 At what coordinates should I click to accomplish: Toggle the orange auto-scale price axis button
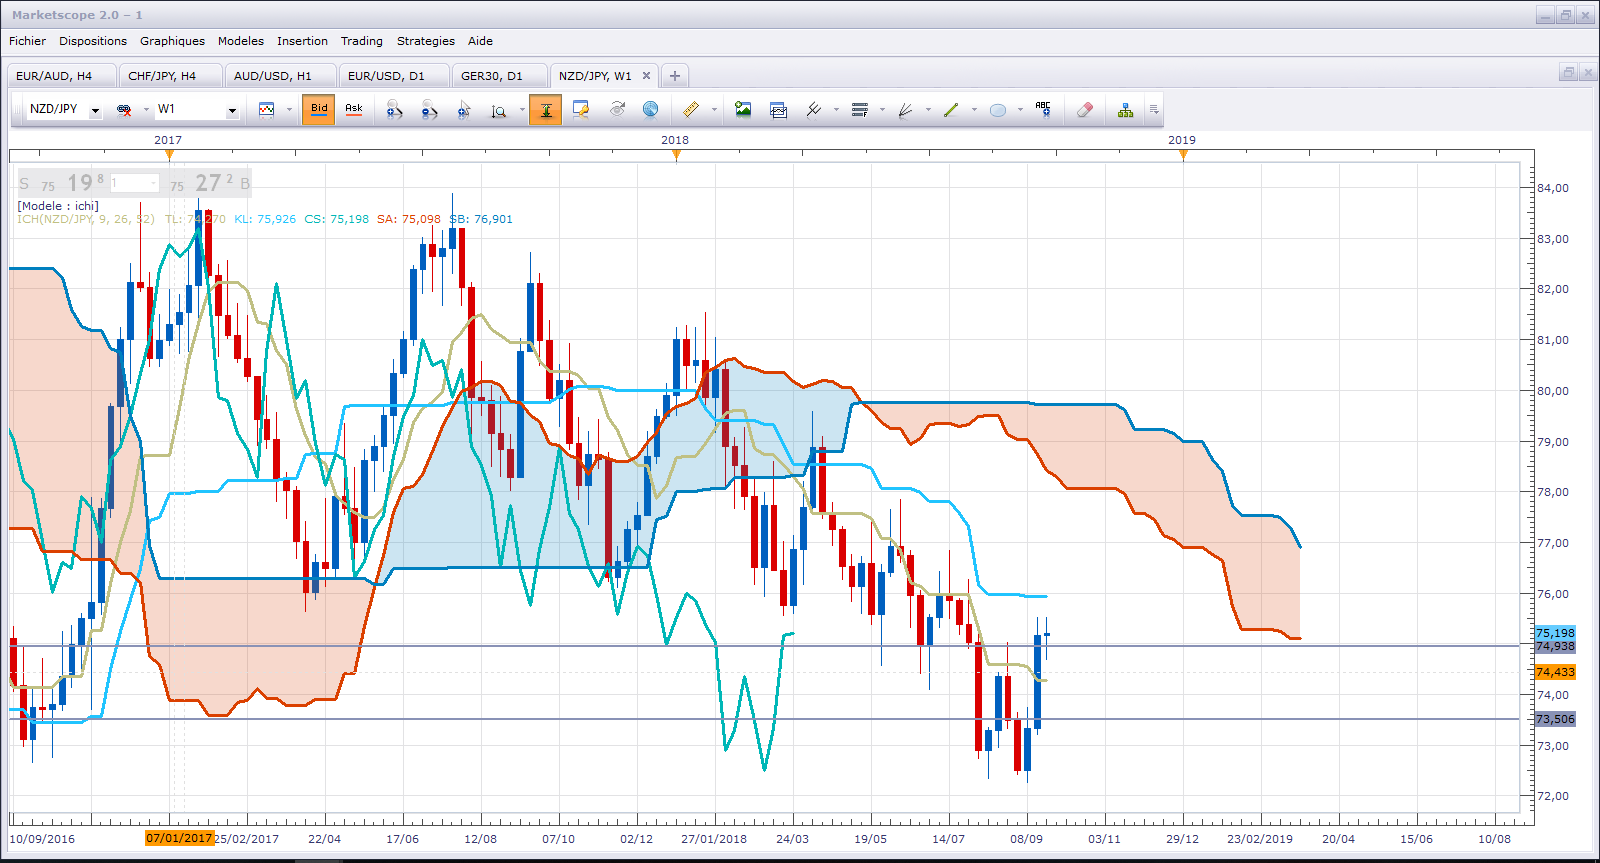click(545, 110)
